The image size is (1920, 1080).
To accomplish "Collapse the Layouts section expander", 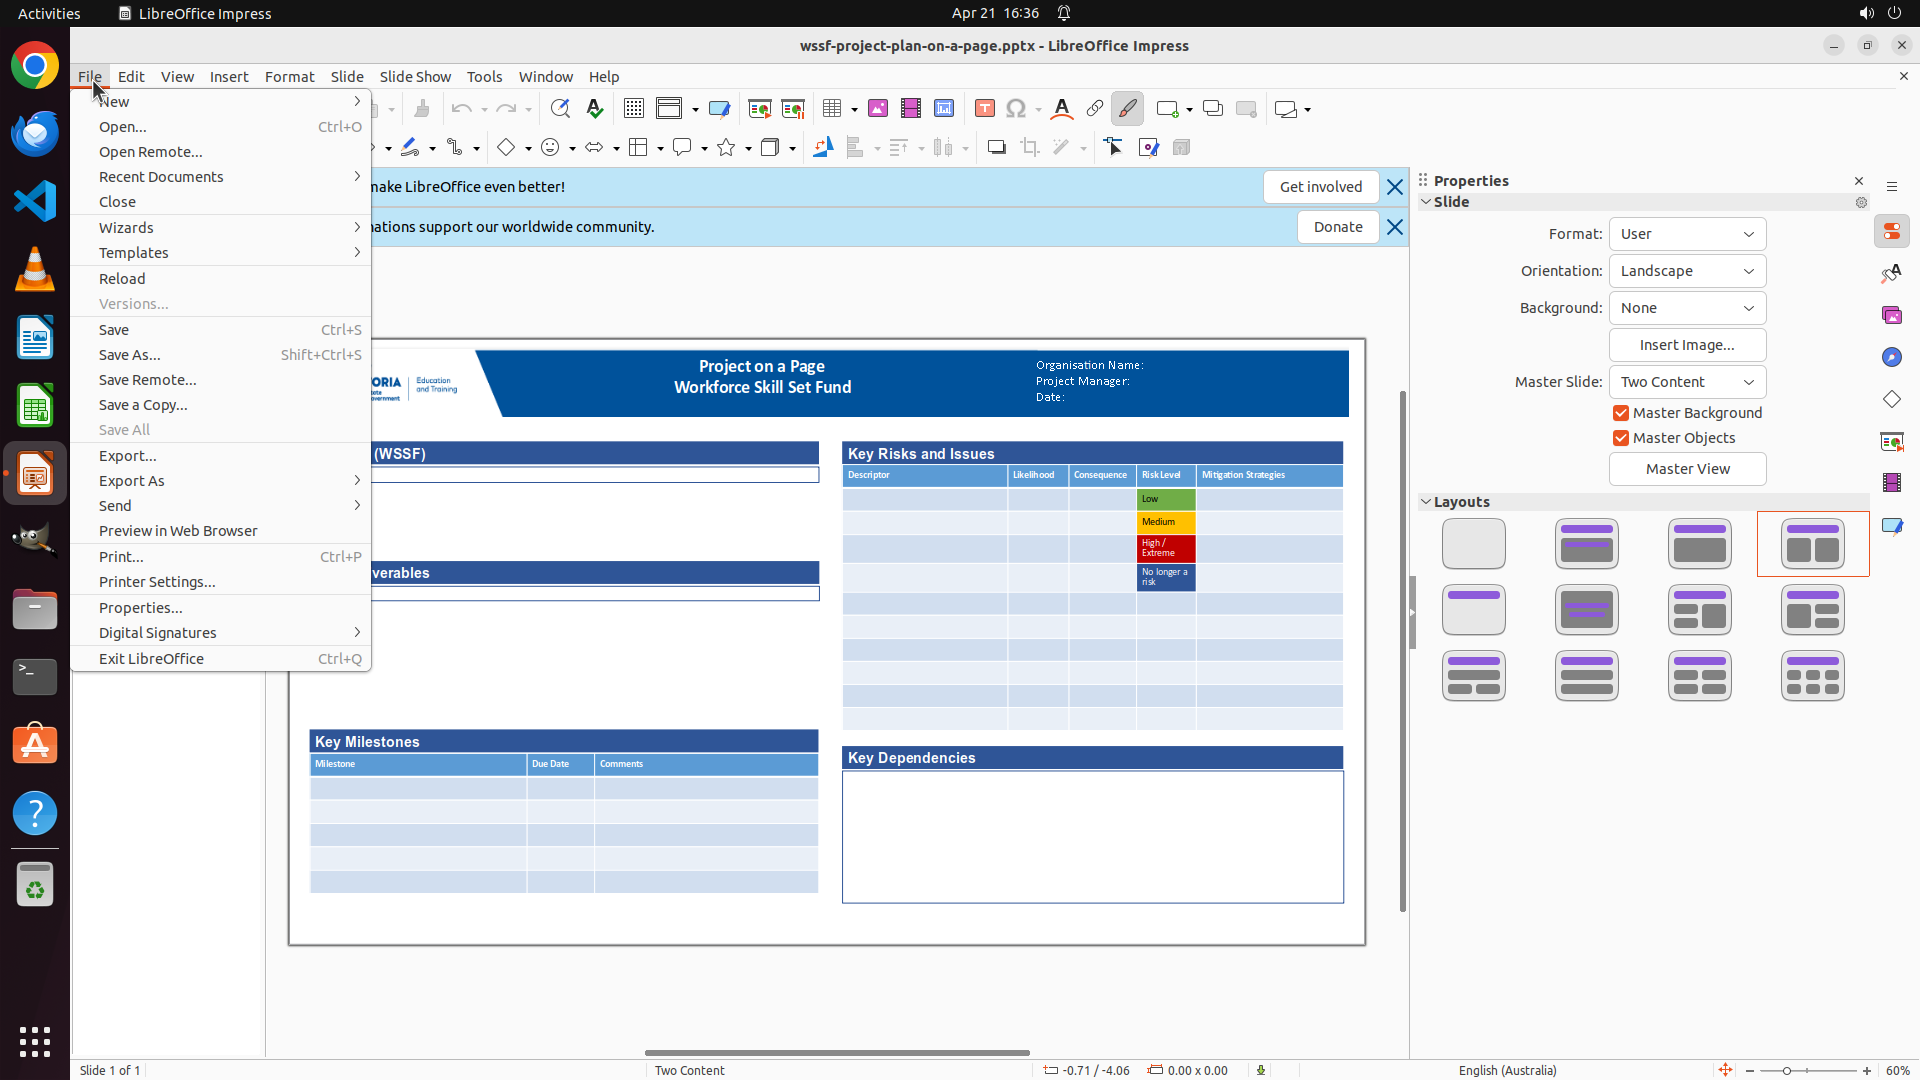I will [1426, 502].
